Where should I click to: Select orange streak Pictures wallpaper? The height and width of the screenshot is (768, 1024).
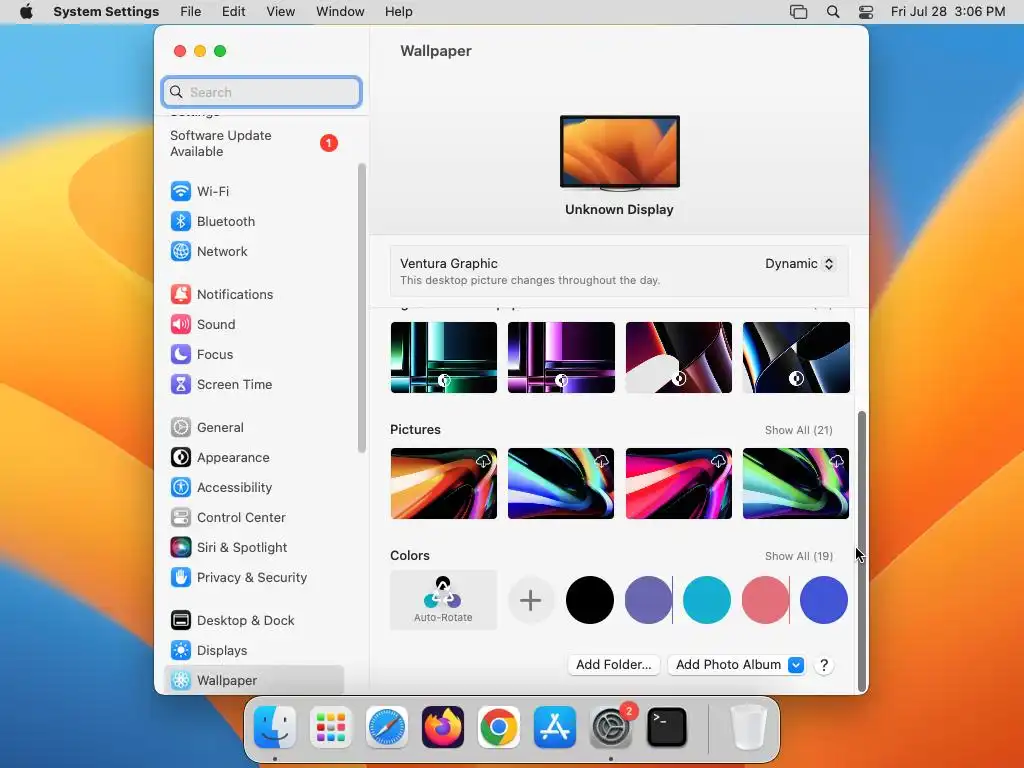[x=444, y=483]
